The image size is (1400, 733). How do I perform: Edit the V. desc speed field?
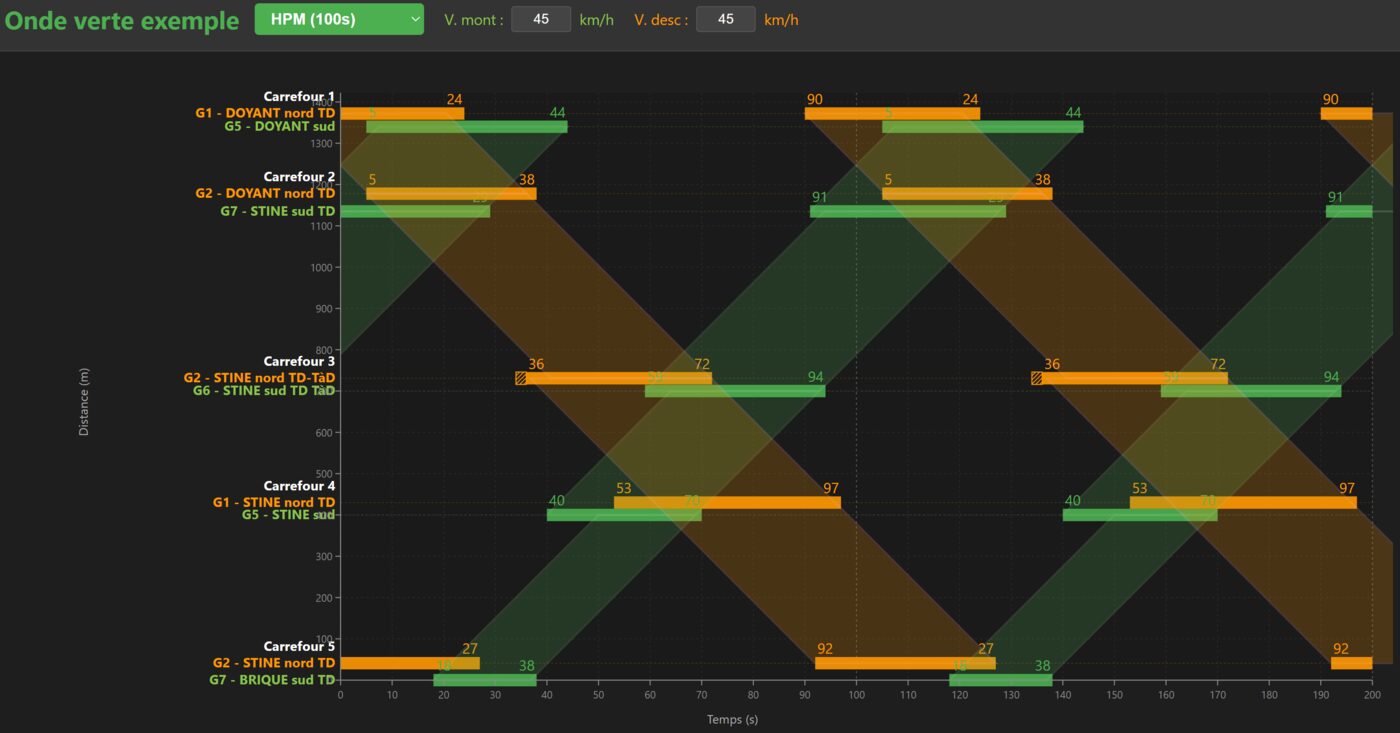click(726, 19)
